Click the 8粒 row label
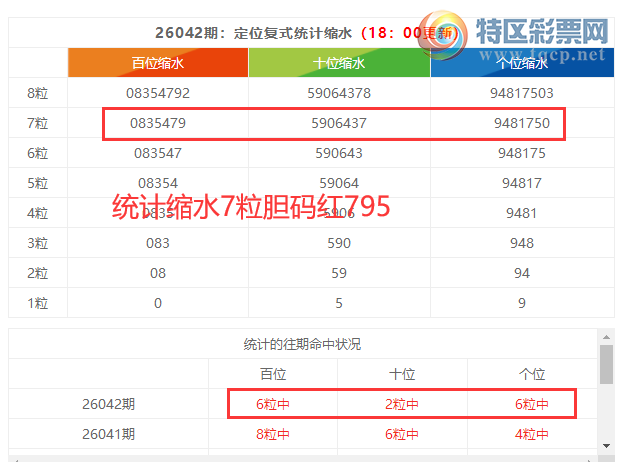 click(38, 93)
